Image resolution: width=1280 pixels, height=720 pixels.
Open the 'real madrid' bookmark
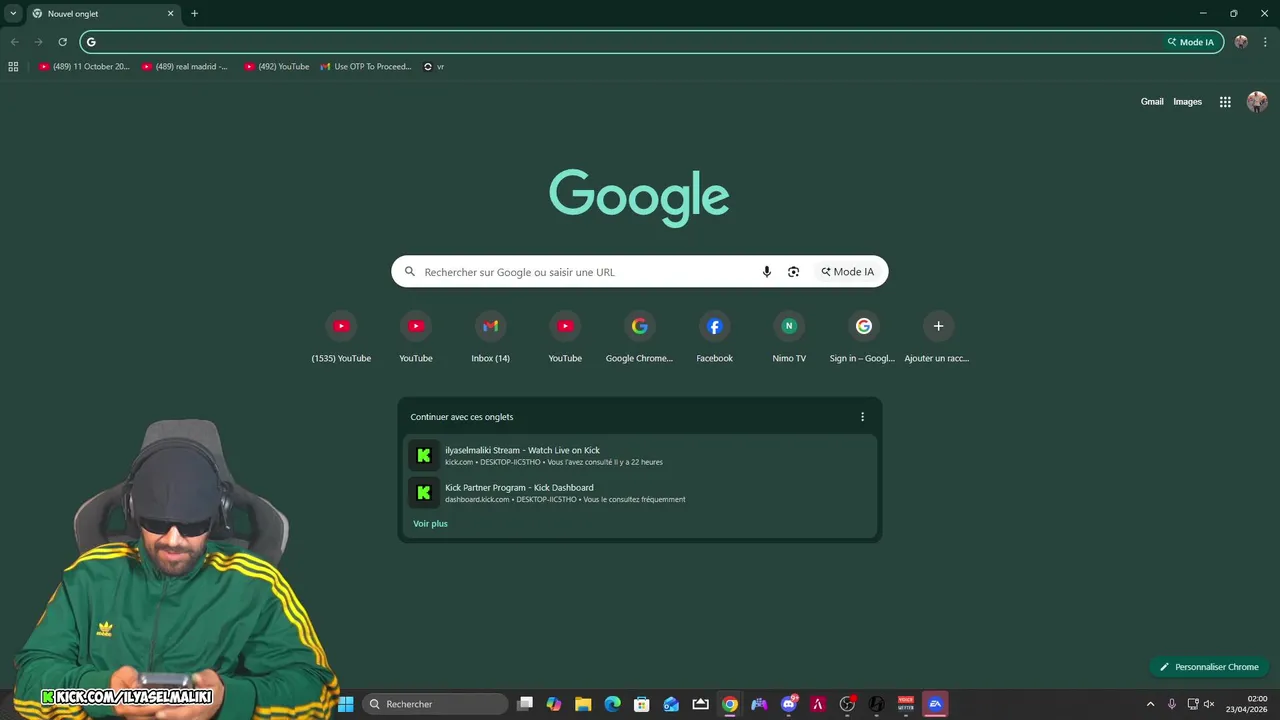pyautogui.click(x=185, y=67)
